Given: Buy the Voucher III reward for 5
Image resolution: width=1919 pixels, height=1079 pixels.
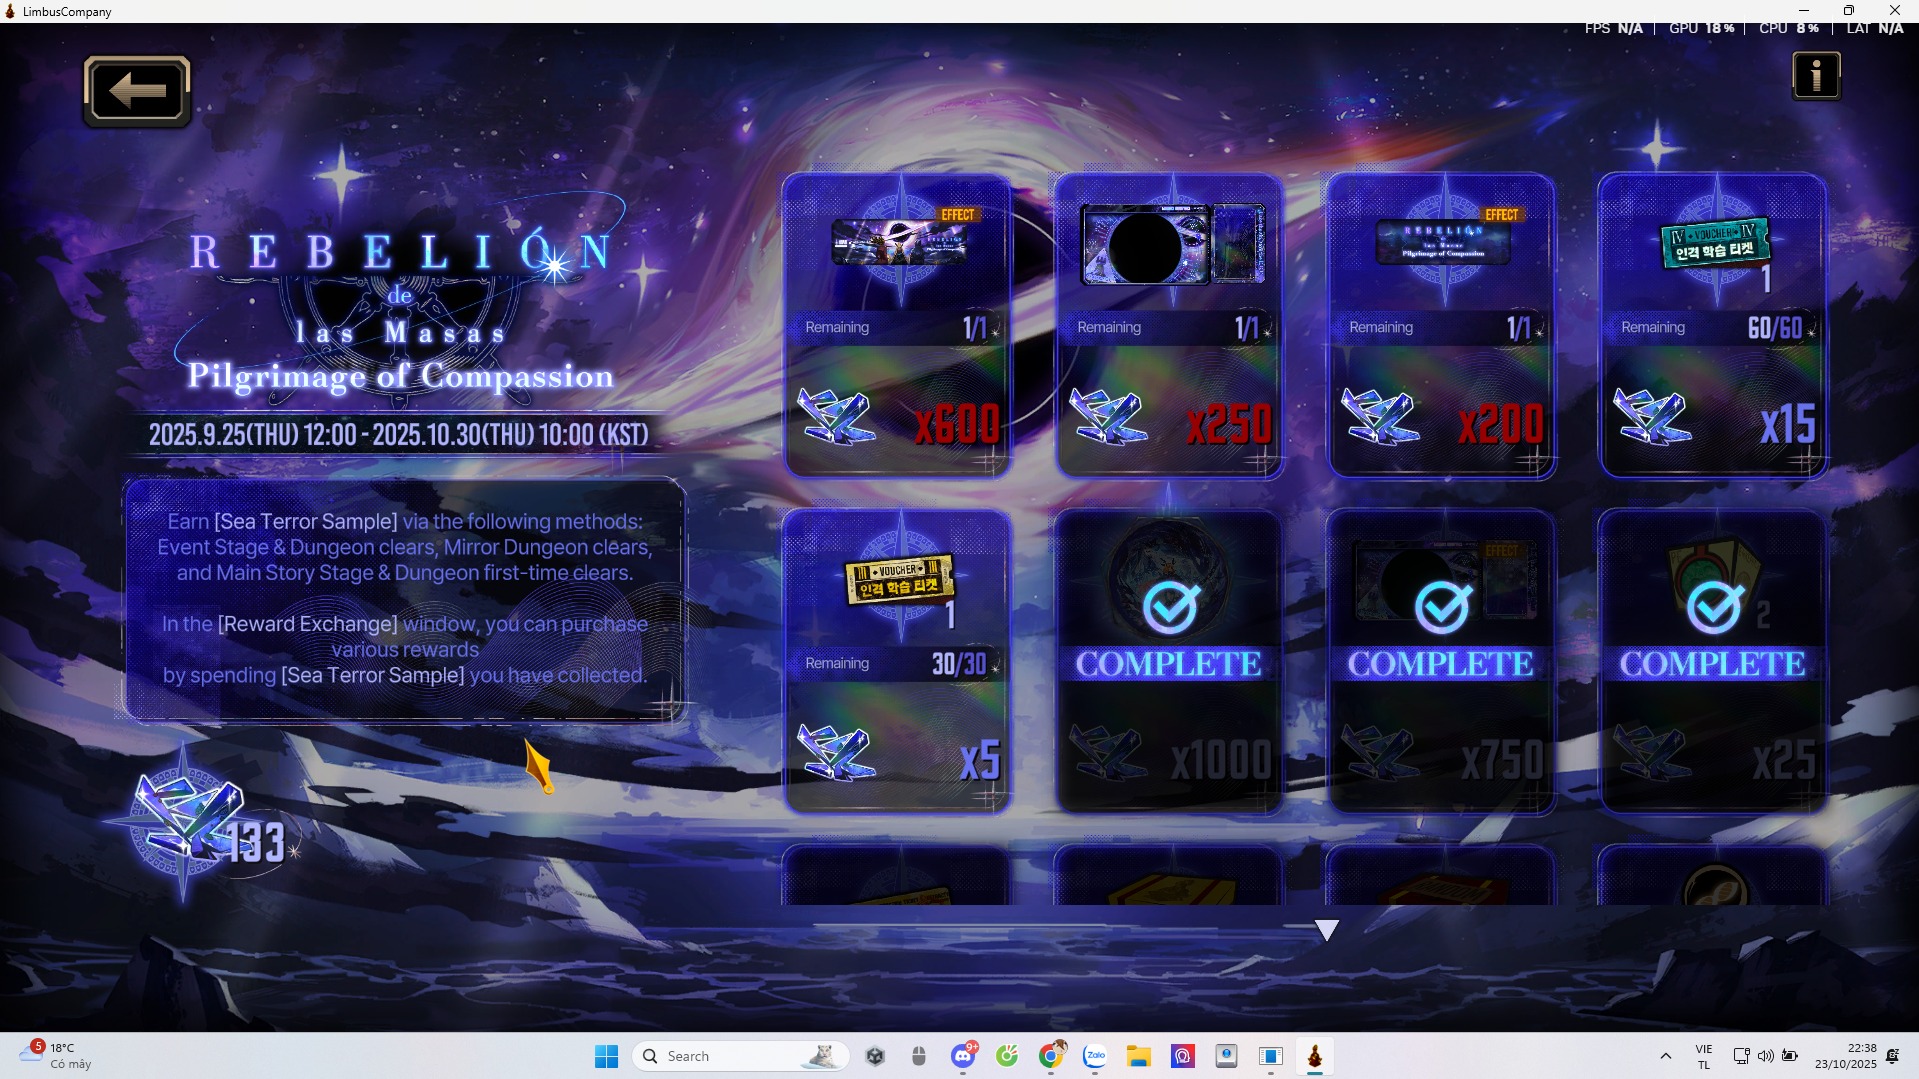Looking at the screenshot, I should point(897,662).
